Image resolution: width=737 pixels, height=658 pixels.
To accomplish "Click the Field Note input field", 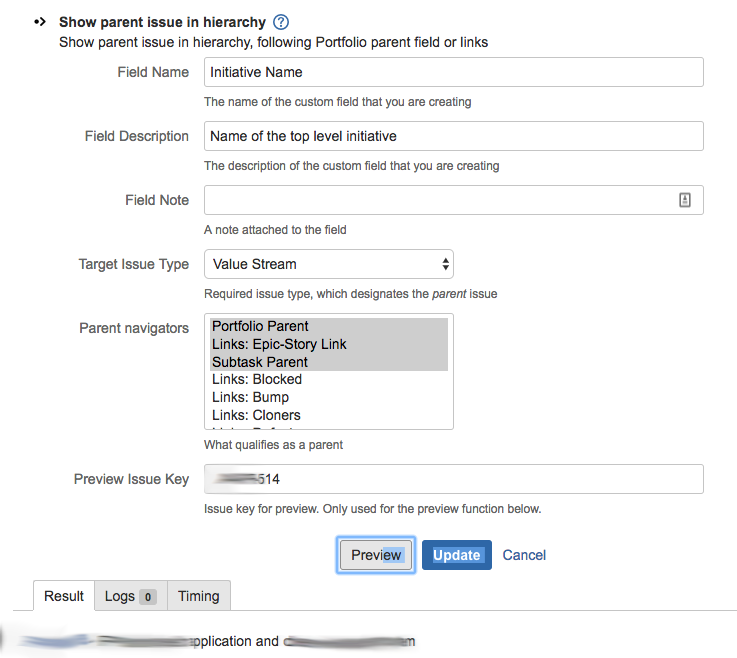I will [440, 200].
